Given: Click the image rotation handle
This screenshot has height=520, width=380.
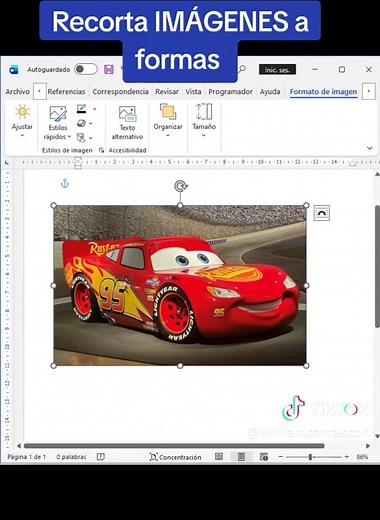Looking at the screenshot, I should pos(181,186).
